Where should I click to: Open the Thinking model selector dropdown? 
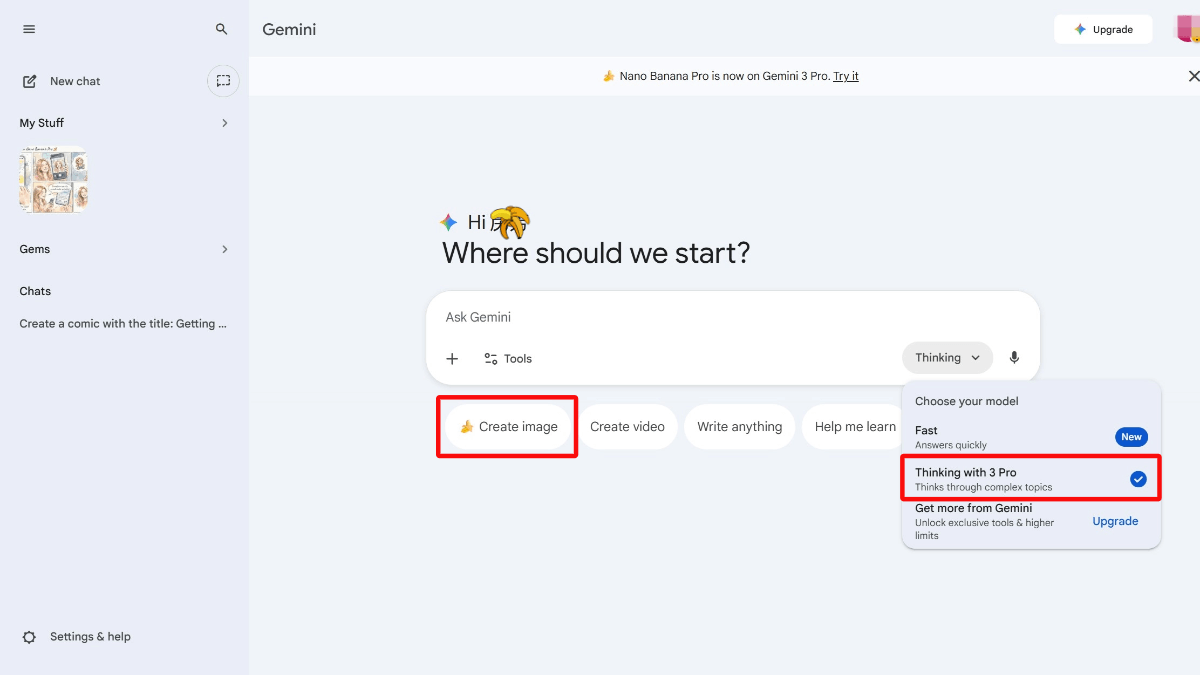pos(947,357)
